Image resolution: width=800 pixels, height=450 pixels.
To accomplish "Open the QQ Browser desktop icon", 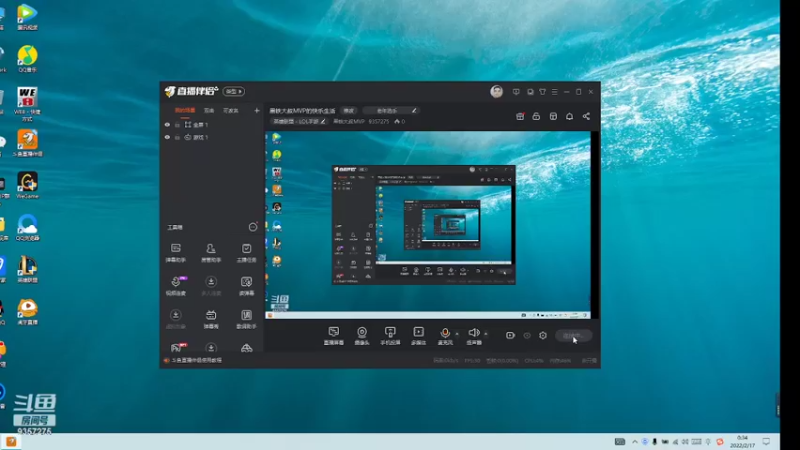I will [x=27, y=228].
